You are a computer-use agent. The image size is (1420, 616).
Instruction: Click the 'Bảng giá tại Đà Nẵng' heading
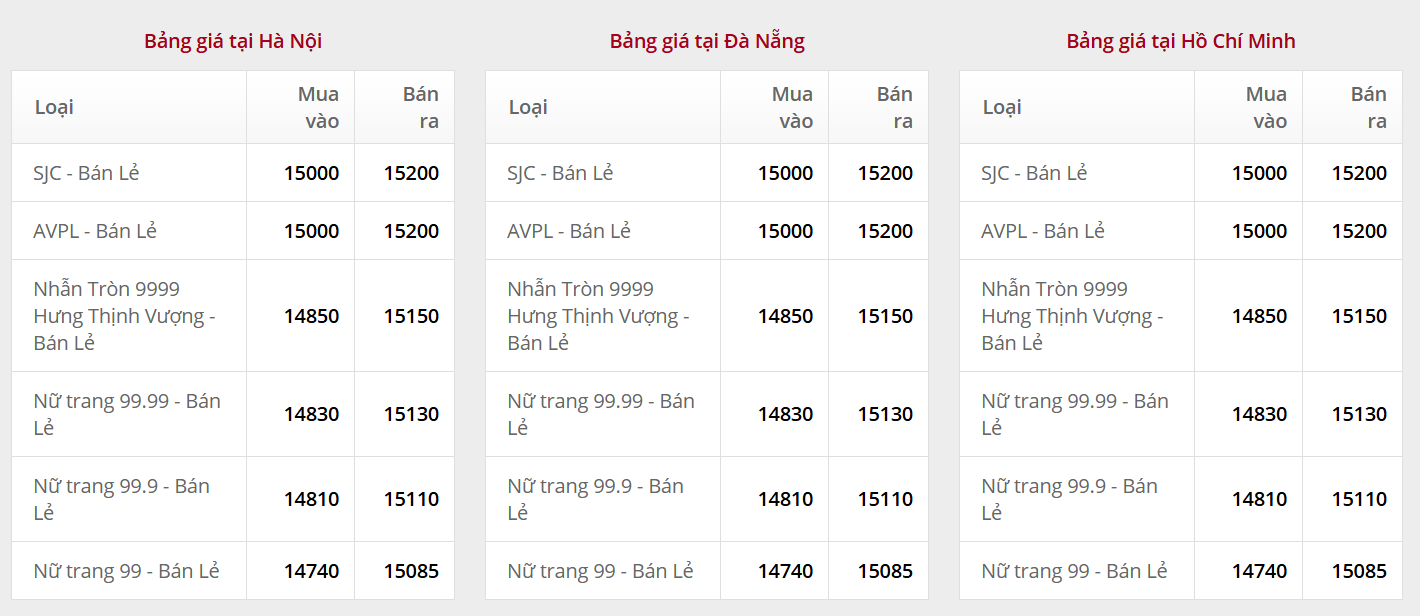[707, 41]
